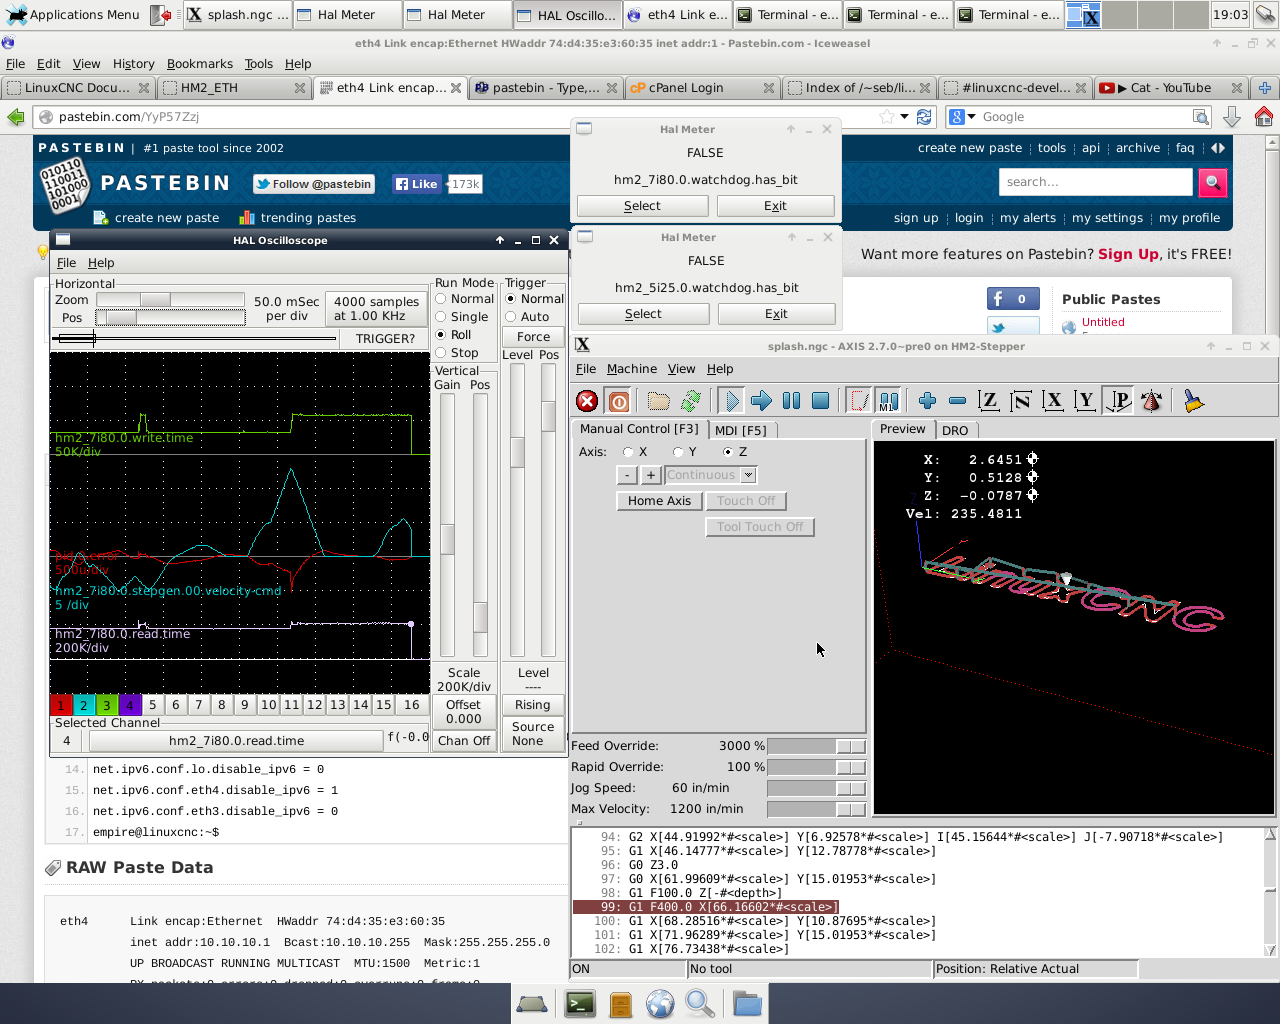Image resolution: width=1280 pixels, height=1024 pixels.
Task: Select Single run mode radio
Action: [x=440, y=317]
